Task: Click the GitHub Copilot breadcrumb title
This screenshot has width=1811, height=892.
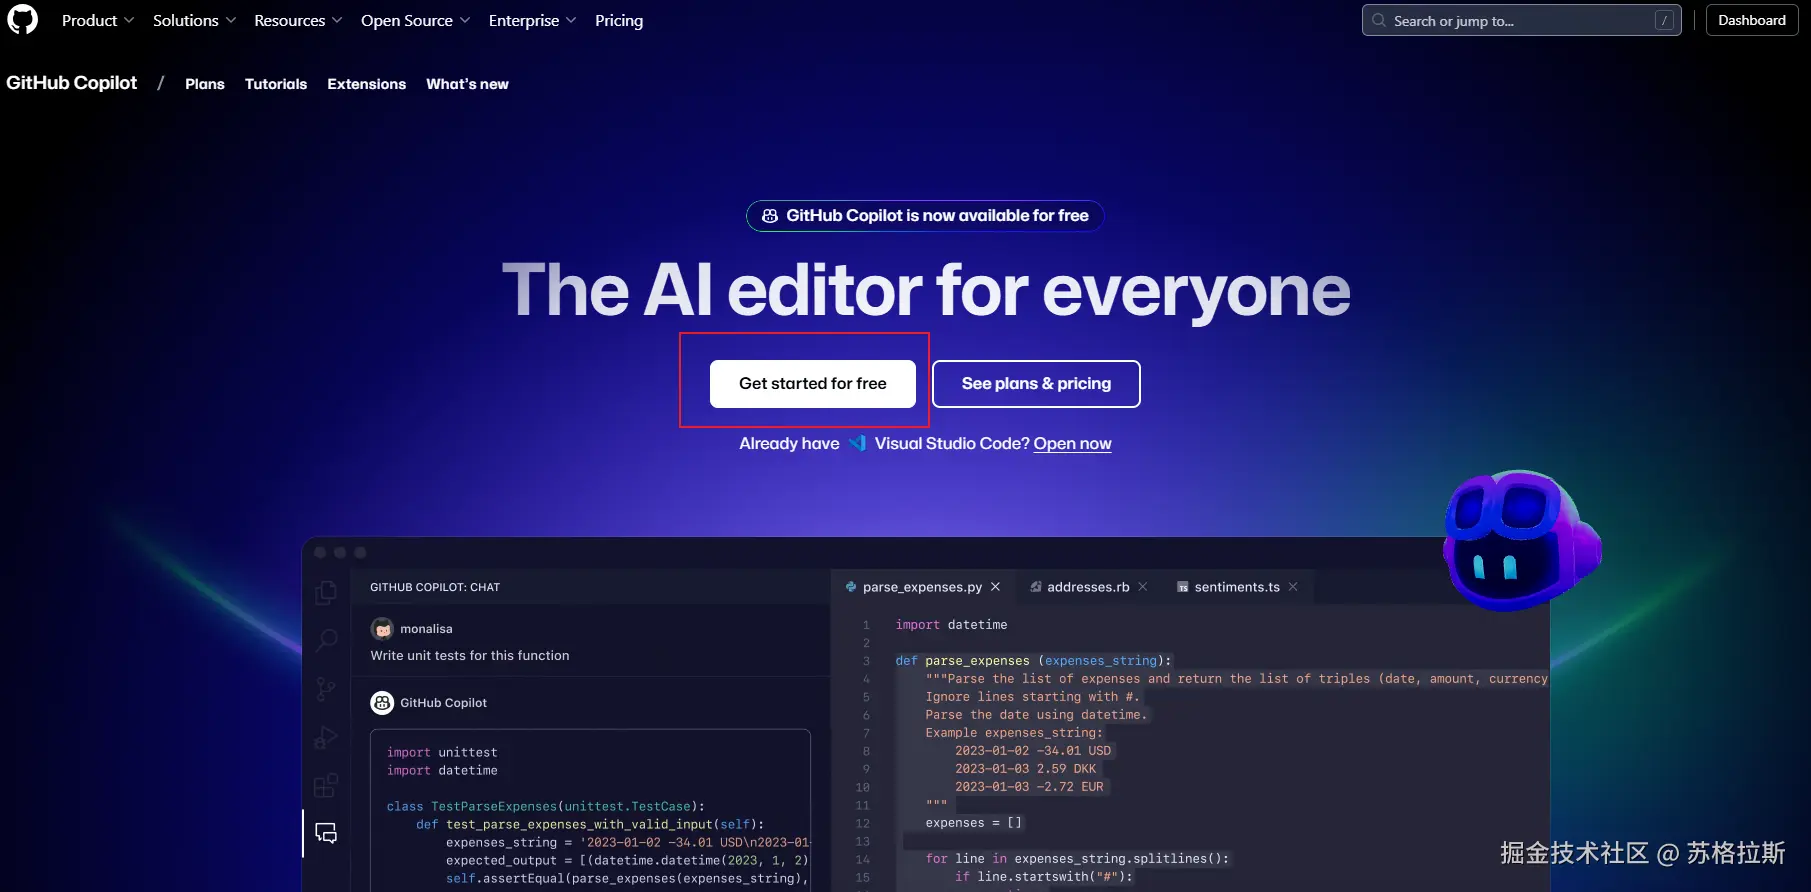Action: pos(72,83)
